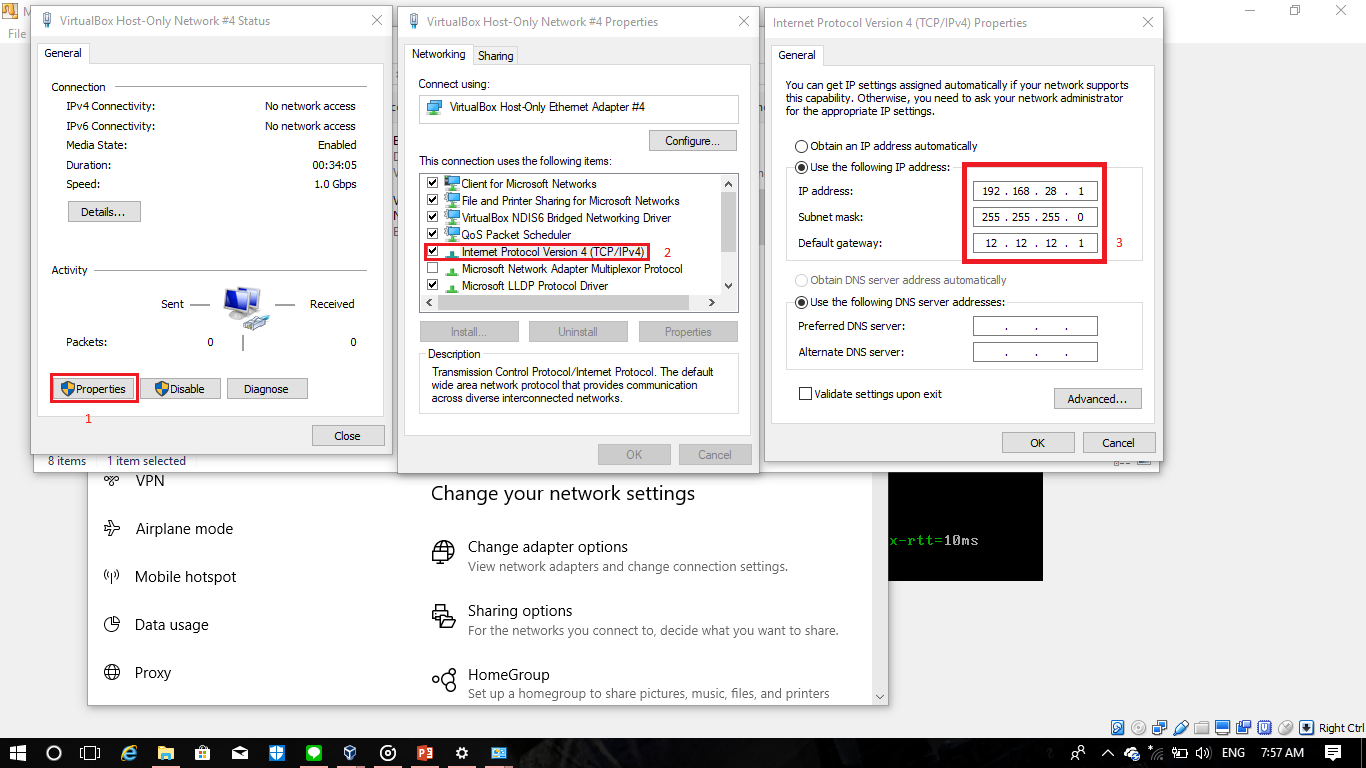Select Use the following DNS server addresses
Screen dimensions: 1366x768
[801, 302]
